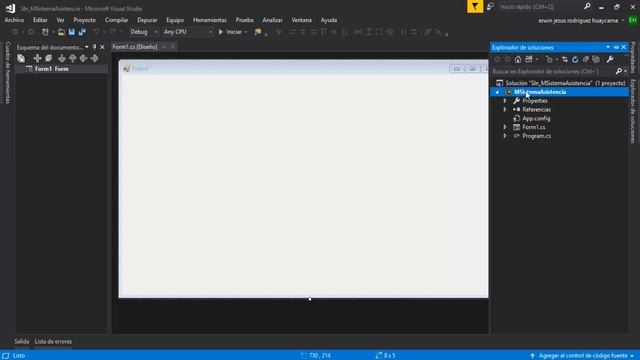
Task: Expand the Referencias node
Action: (505, 110)
